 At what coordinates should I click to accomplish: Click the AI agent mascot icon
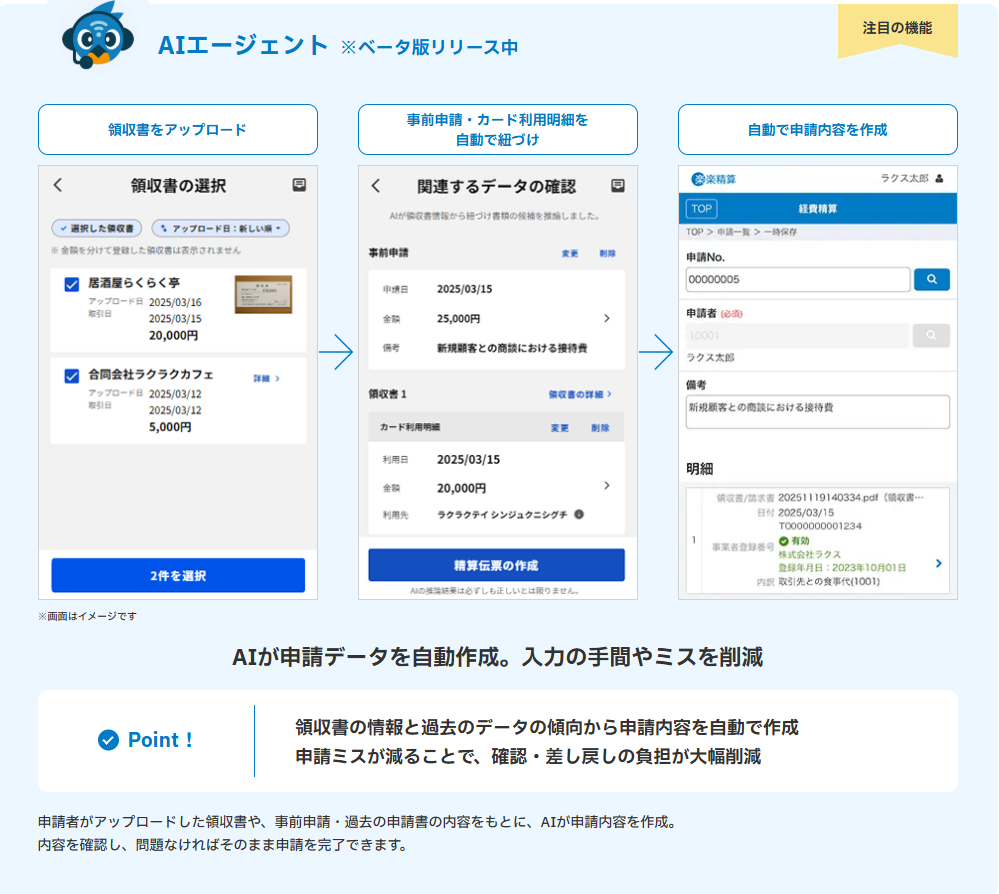pyautogui.click(x=96, y=37)
